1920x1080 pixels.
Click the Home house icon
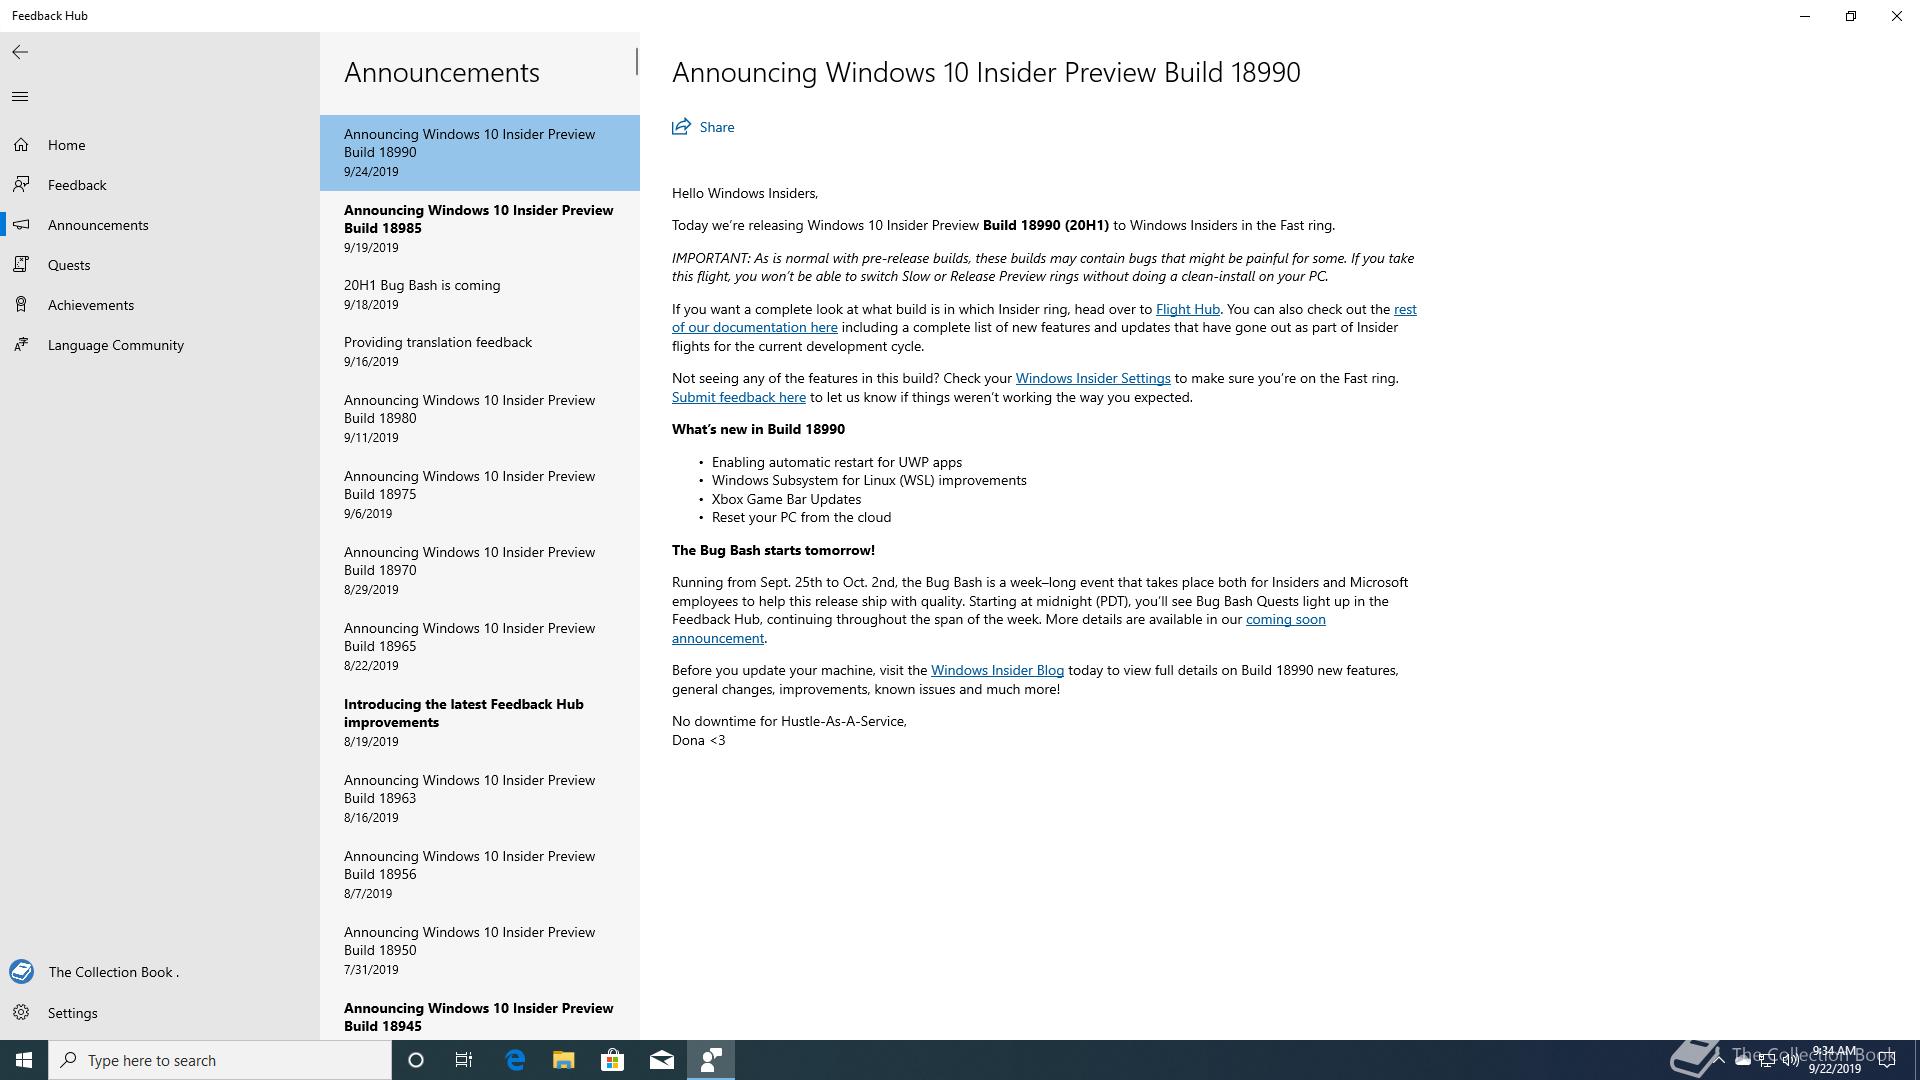click(x=21, y=145)
